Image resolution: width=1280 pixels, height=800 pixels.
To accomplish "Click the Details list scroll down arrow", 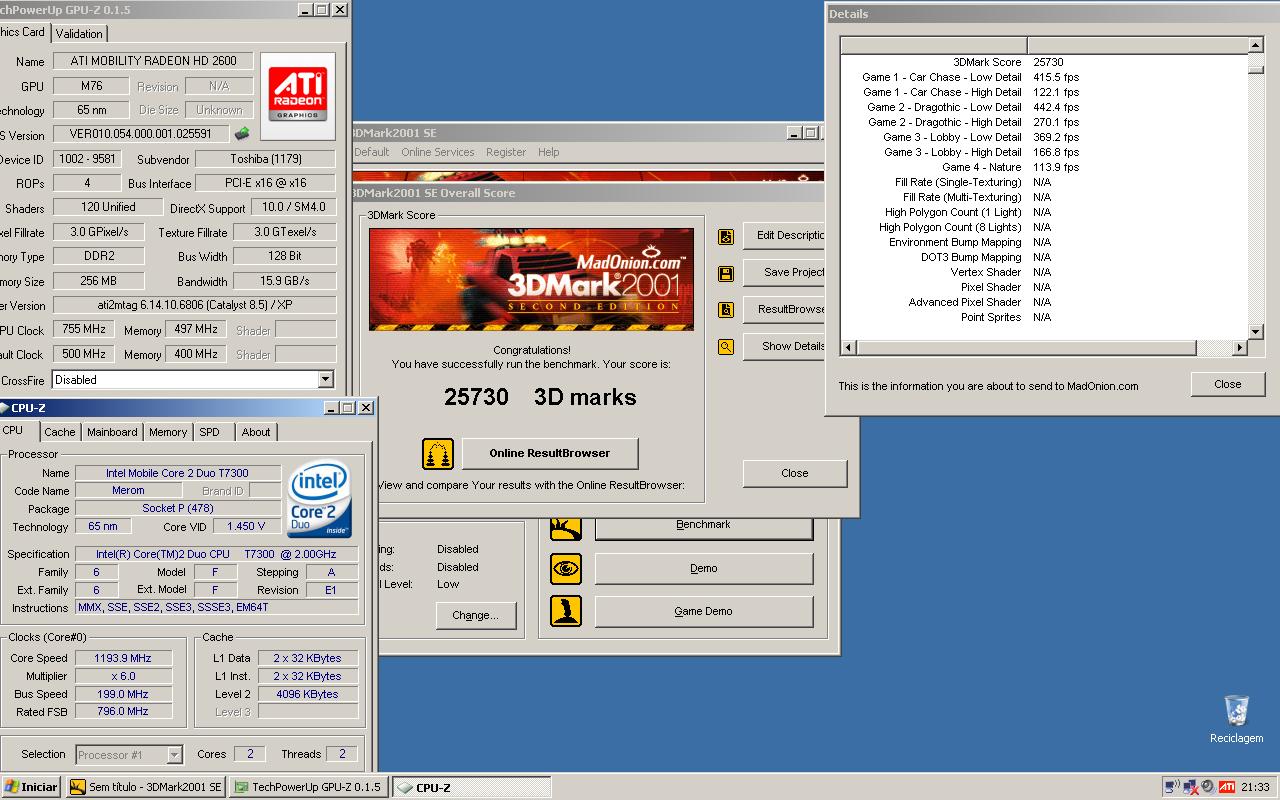I will pyautogui.click(x=1256, y=332).
